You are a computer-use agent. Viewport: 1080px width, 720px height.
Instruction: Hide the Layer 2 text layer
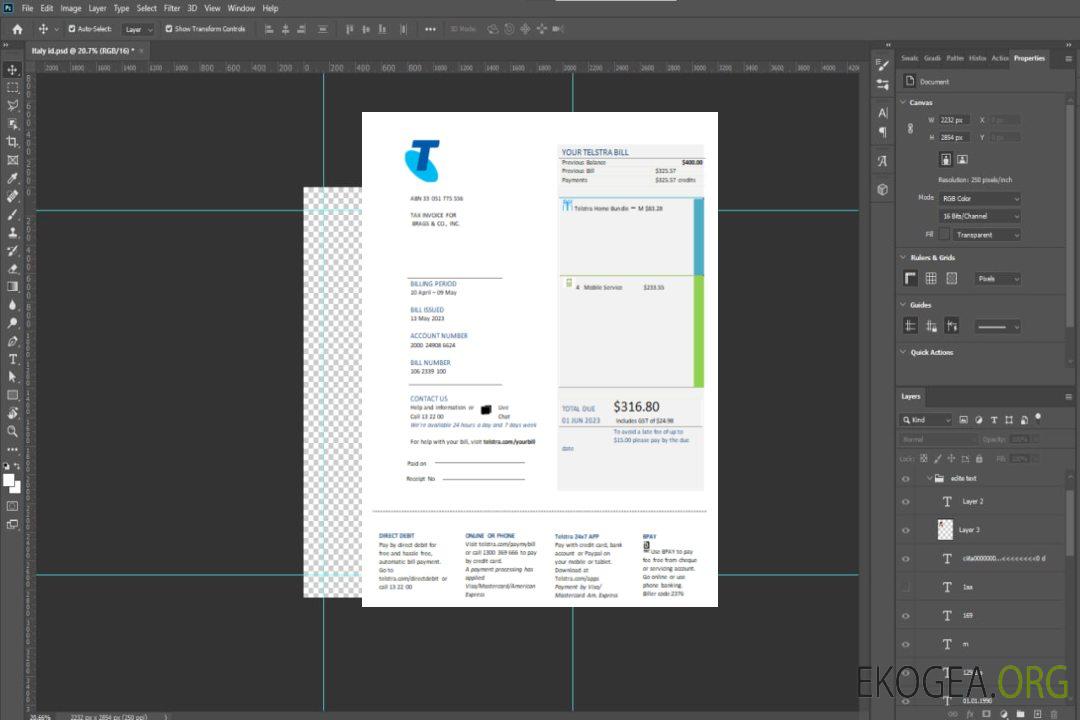pos(906,501)
